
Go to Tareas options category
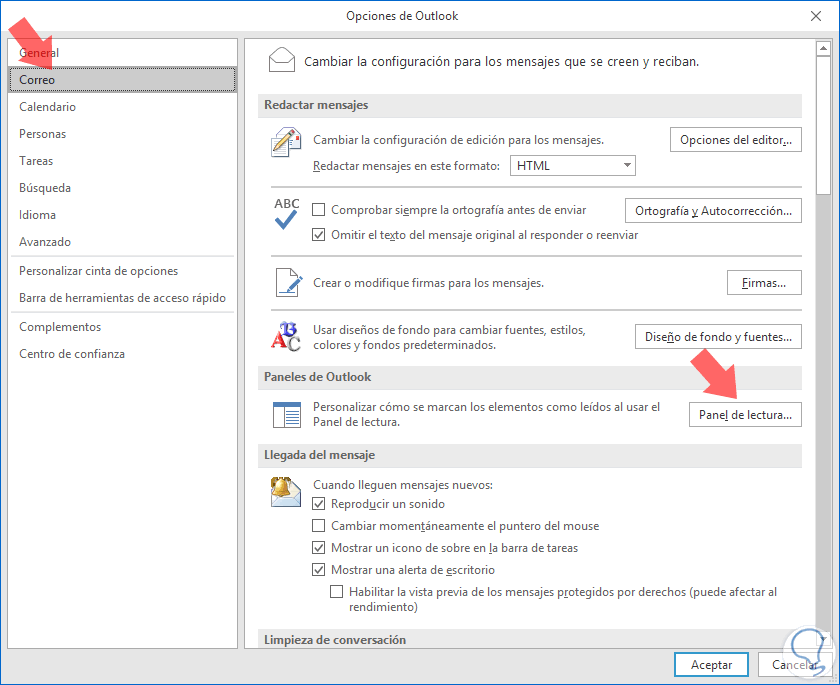[122, 161]
